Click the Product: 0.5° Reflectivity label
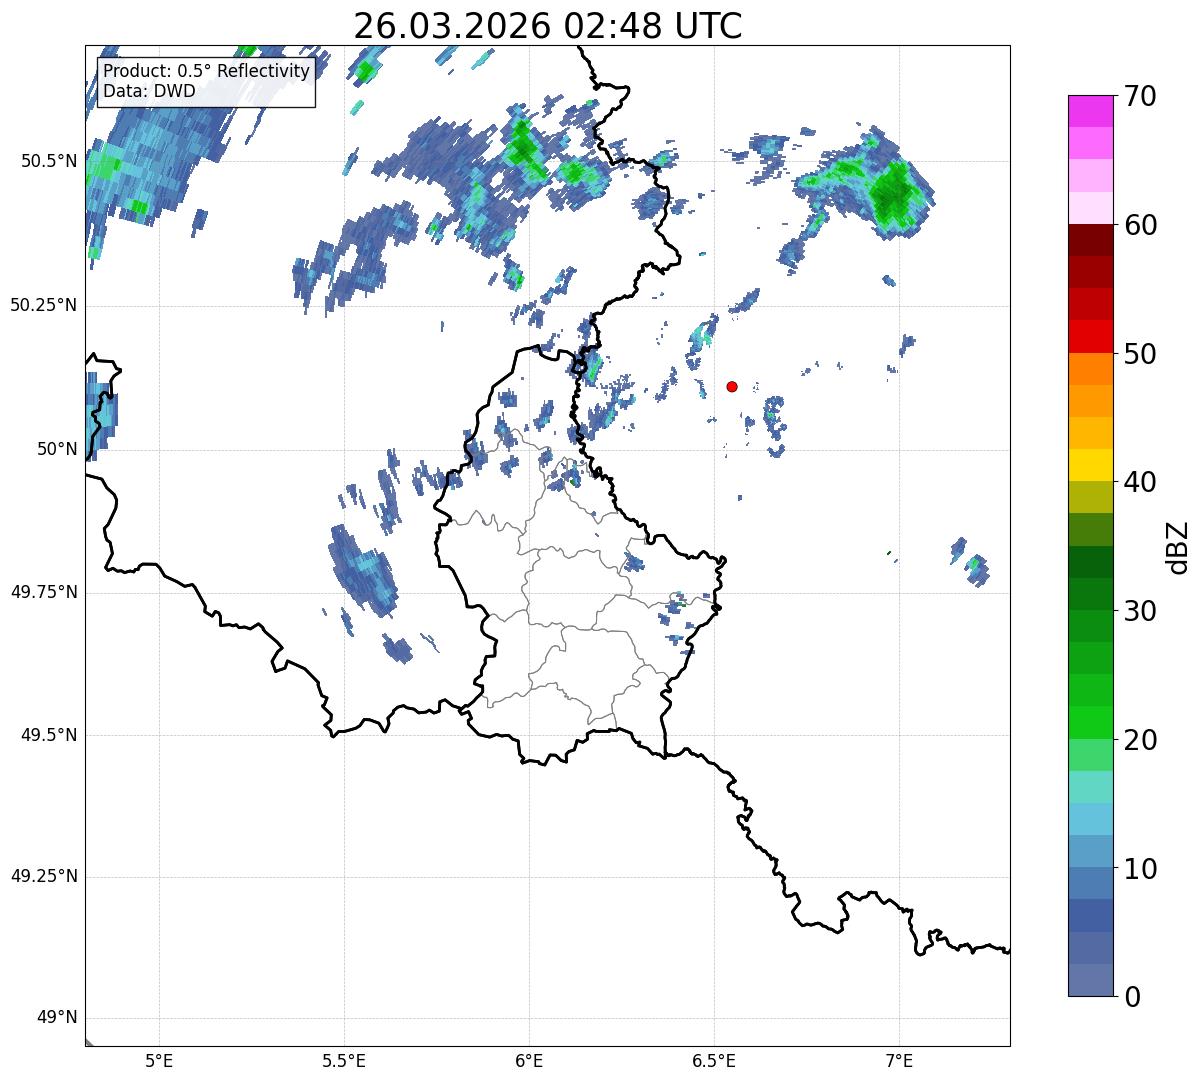Screen dimensions: 1202x1081 pos(206,72)
